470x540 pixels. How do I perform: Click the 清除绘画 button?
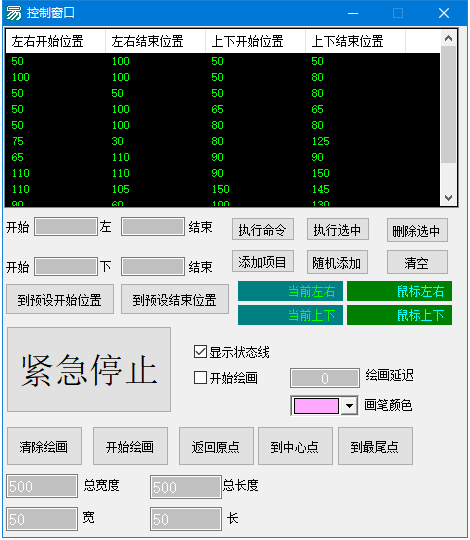point(44,446)
